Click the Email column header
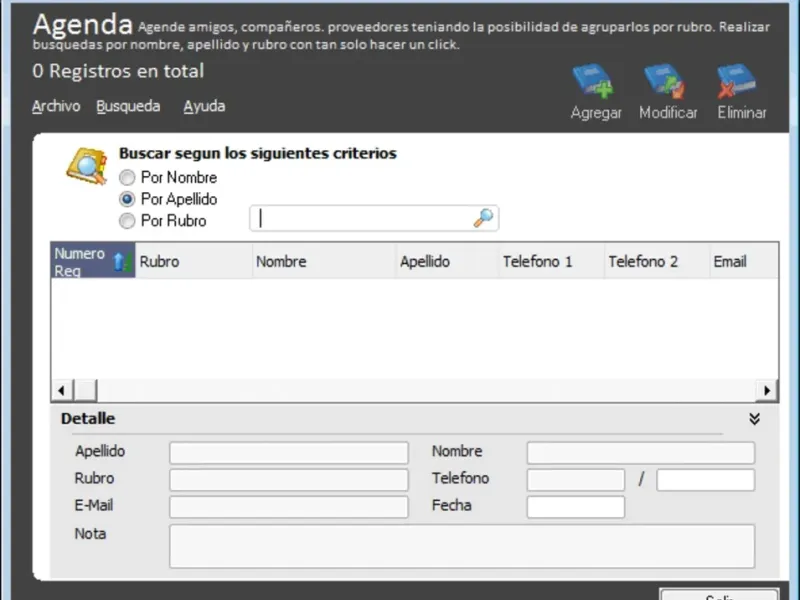 point(744,261)
